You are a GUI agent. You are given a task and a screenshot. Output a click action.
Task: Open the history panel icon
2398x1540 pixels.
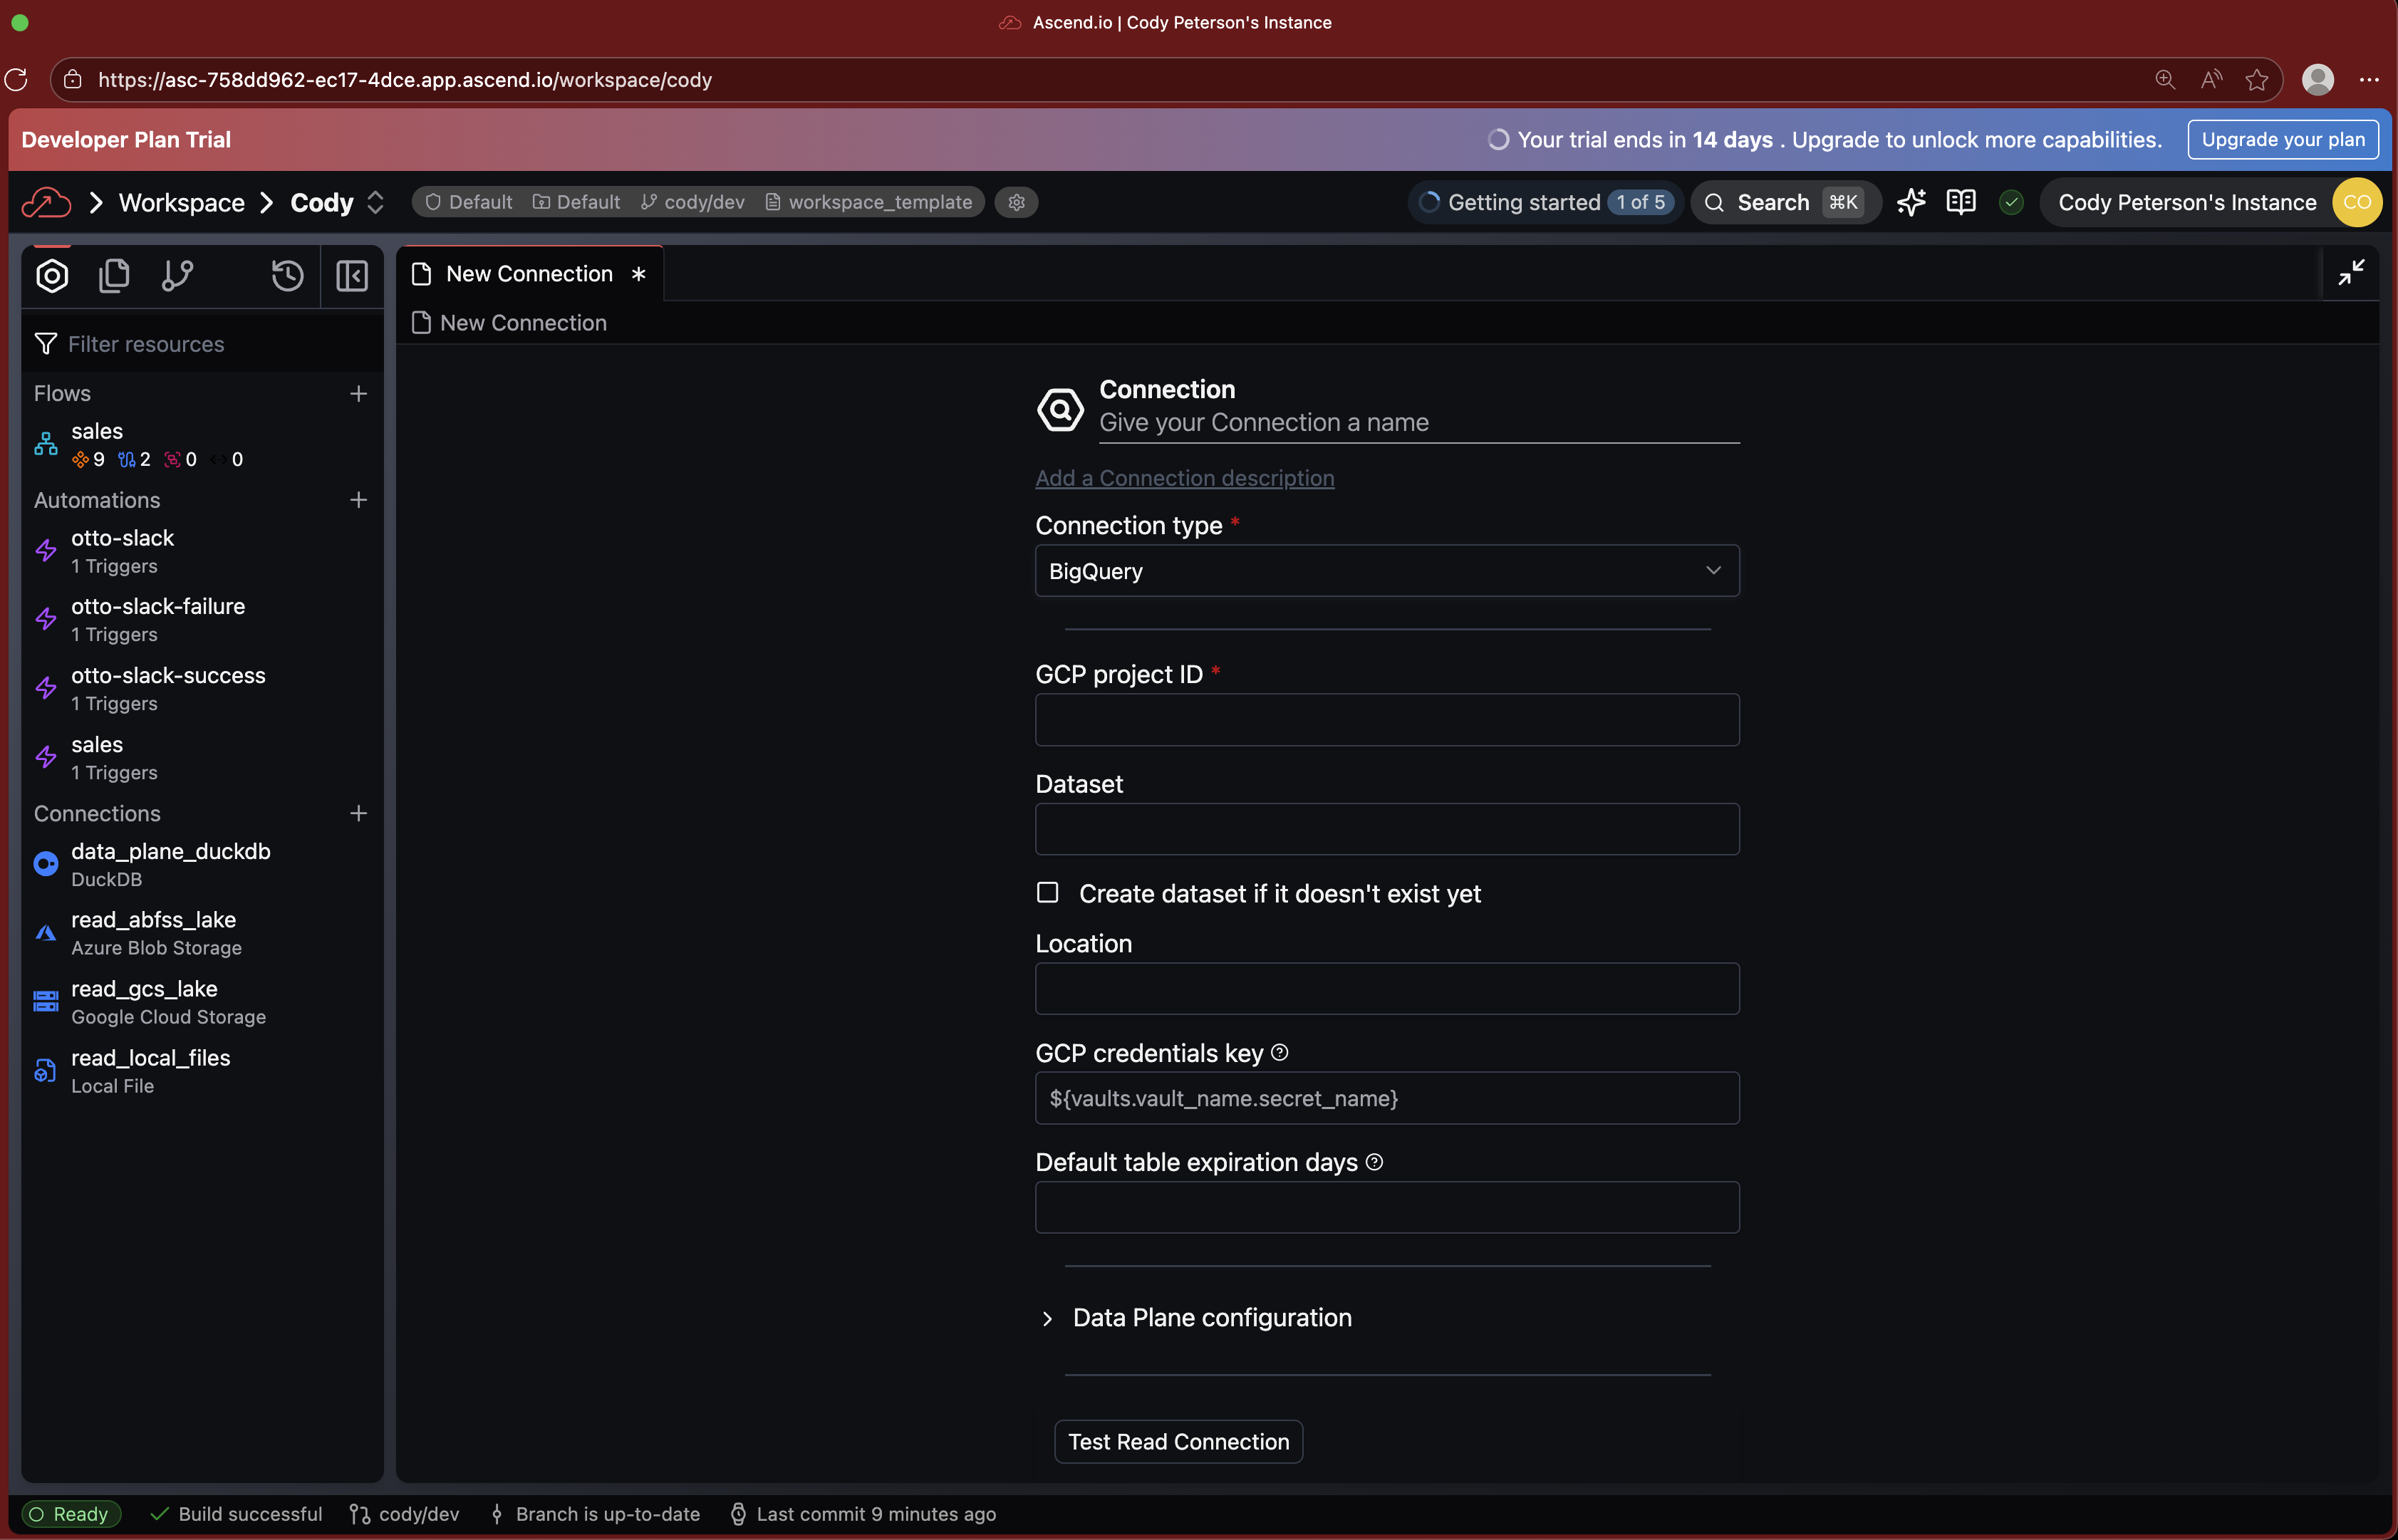[287, 275]
